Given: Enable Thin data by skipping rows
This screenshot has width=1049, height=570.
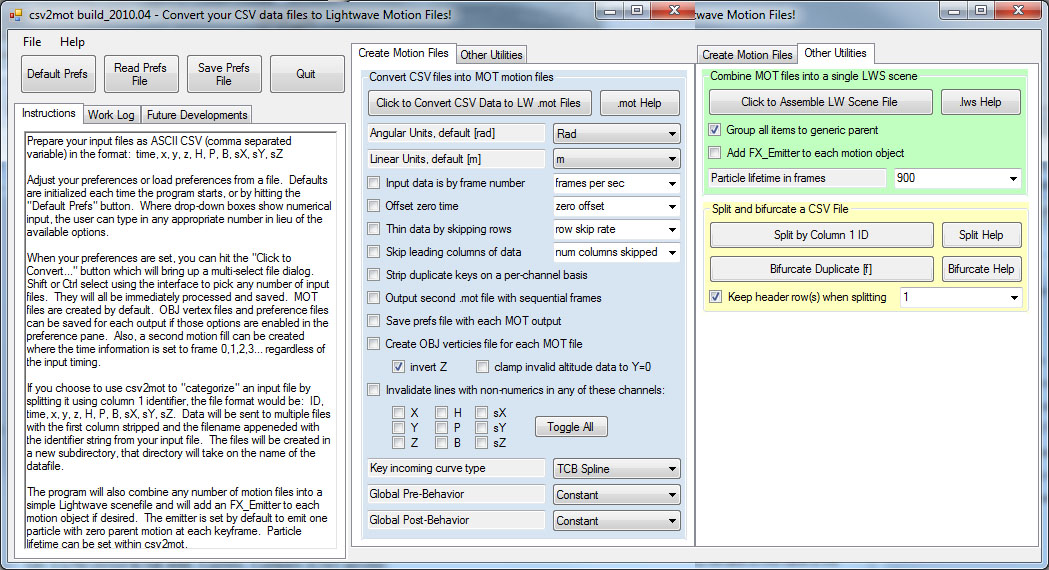Looking at the screenshot, I should [374, 229].
